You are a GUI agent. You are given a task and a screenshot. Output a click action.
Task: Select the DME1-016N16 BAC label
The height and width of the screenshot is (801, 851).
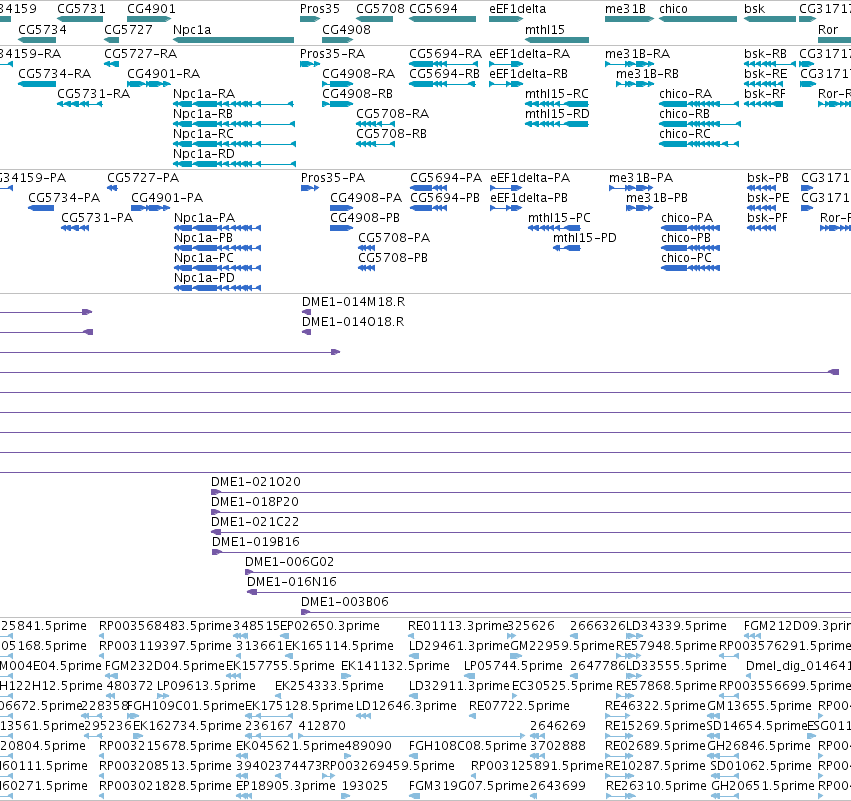(x=292, y=582)
